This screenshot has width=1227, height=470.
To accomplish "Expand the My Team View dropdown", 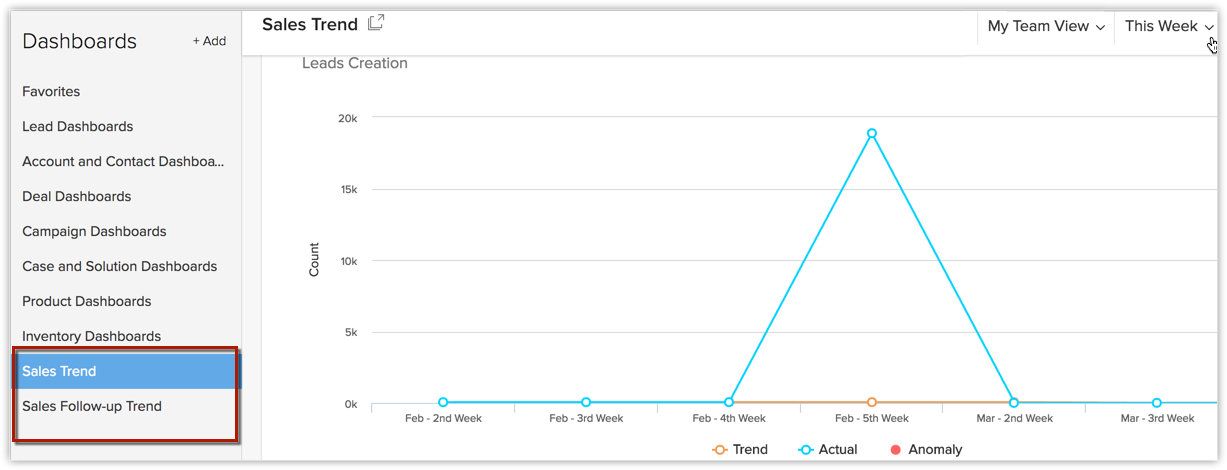I will [1046, 27].
